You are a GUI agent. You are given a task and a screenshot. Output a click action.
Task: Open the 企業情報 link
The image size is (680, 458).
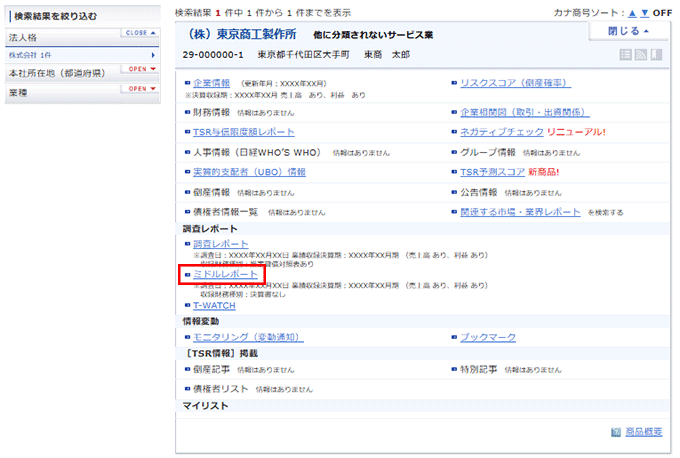pyautogui.click(x=211, y=83)
